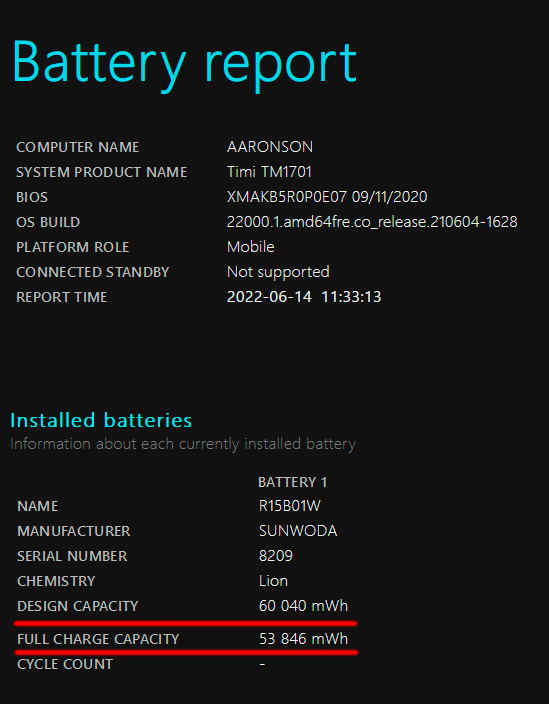Image resolution: width=549 pixels, height=704 pixels.
Task: Click the chemistry Lion value
Action: point(273,581)
